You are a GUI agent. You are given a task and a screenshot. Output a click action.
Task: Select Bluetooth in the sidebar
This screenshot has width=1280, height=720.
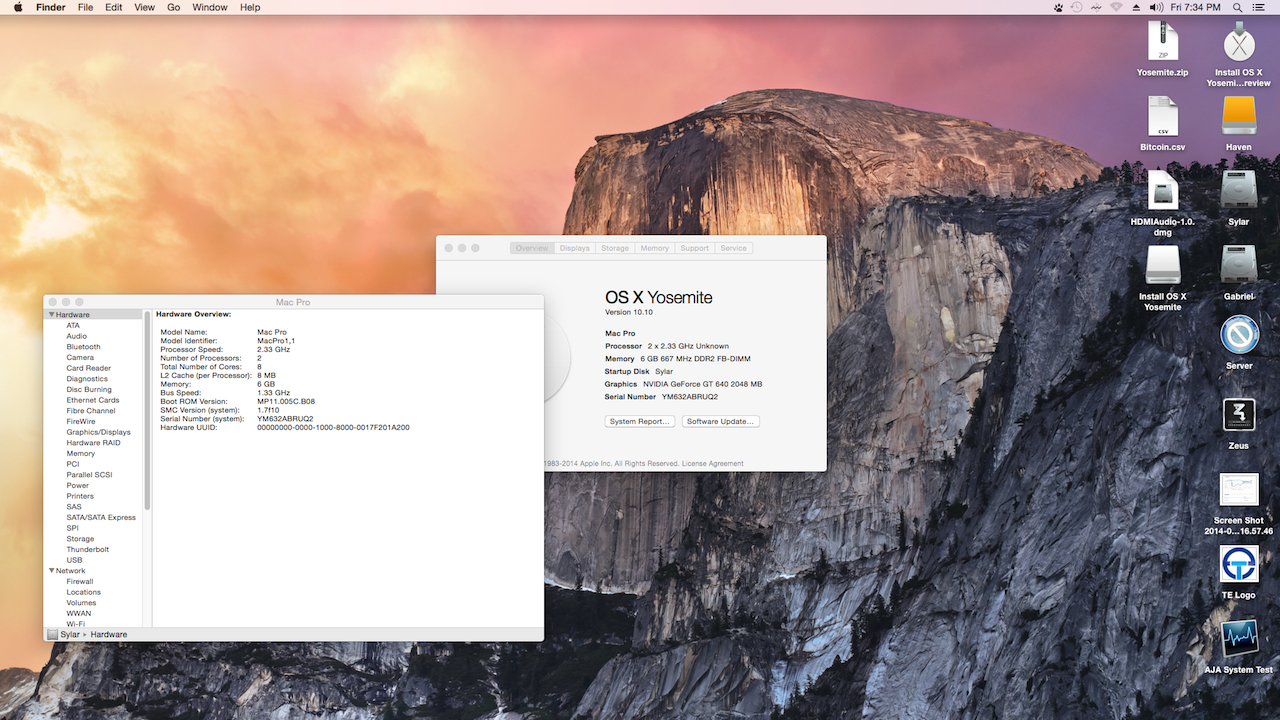pyautogui.click(x=83, y=347)
